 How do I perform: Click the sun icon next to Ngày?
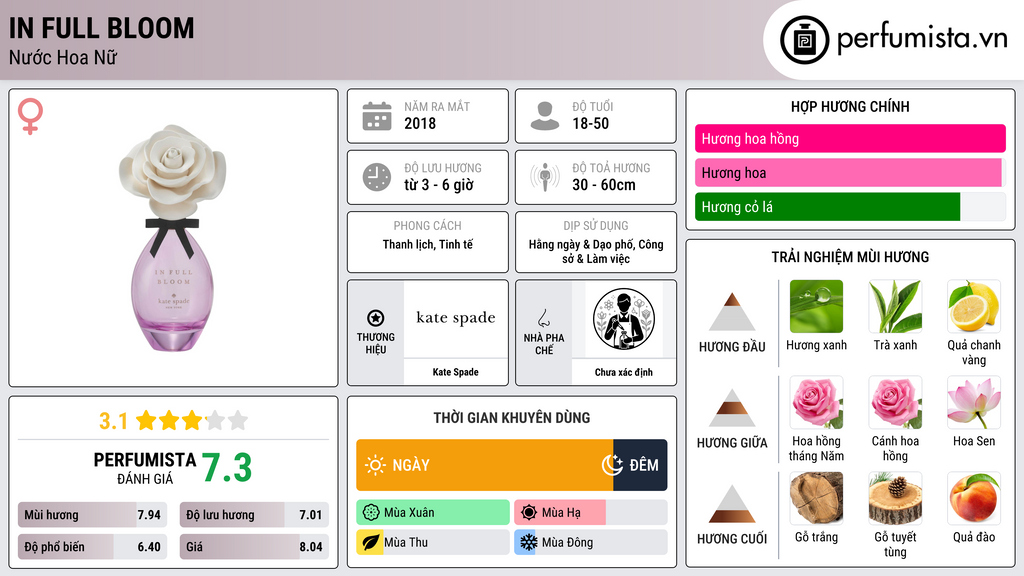(x=375, y=465)
